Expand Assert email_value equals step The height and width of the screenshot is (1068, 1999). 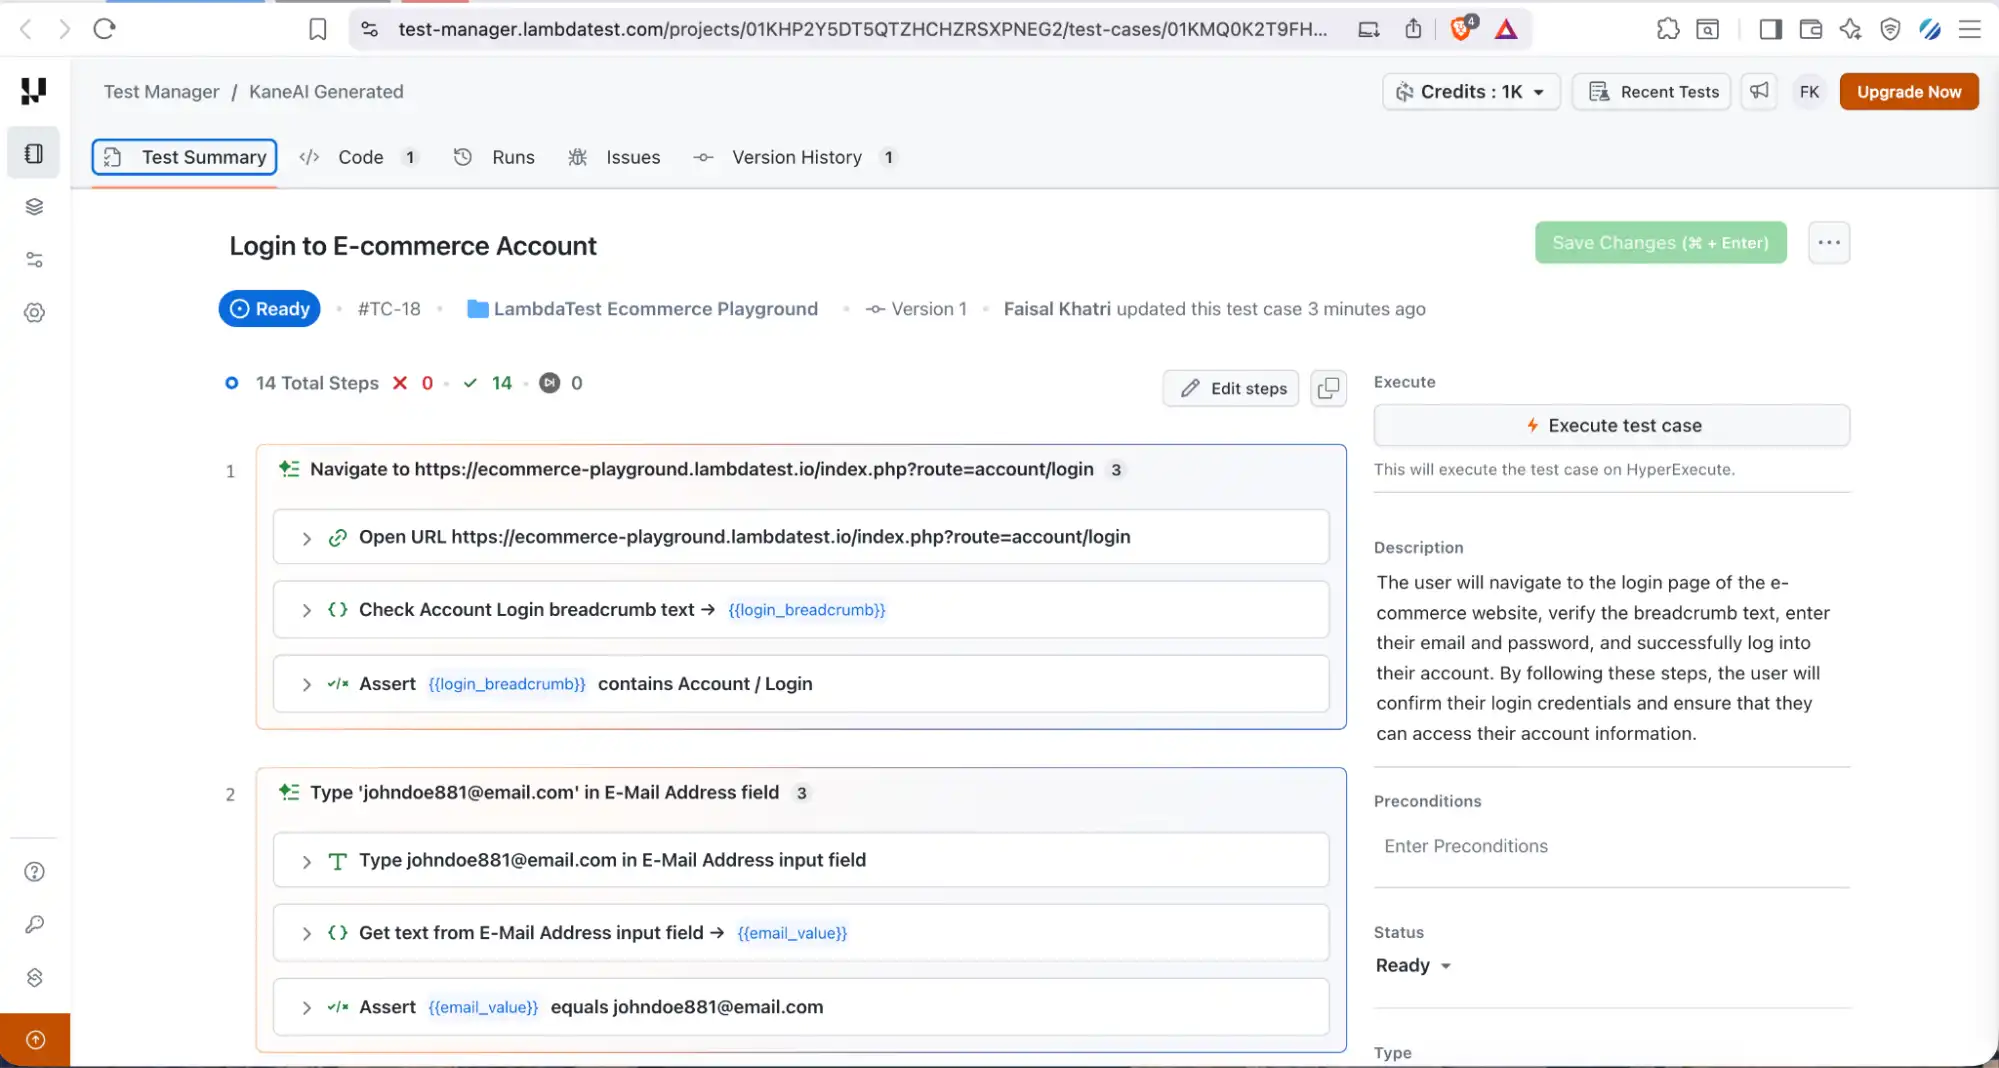point(306,1007)
